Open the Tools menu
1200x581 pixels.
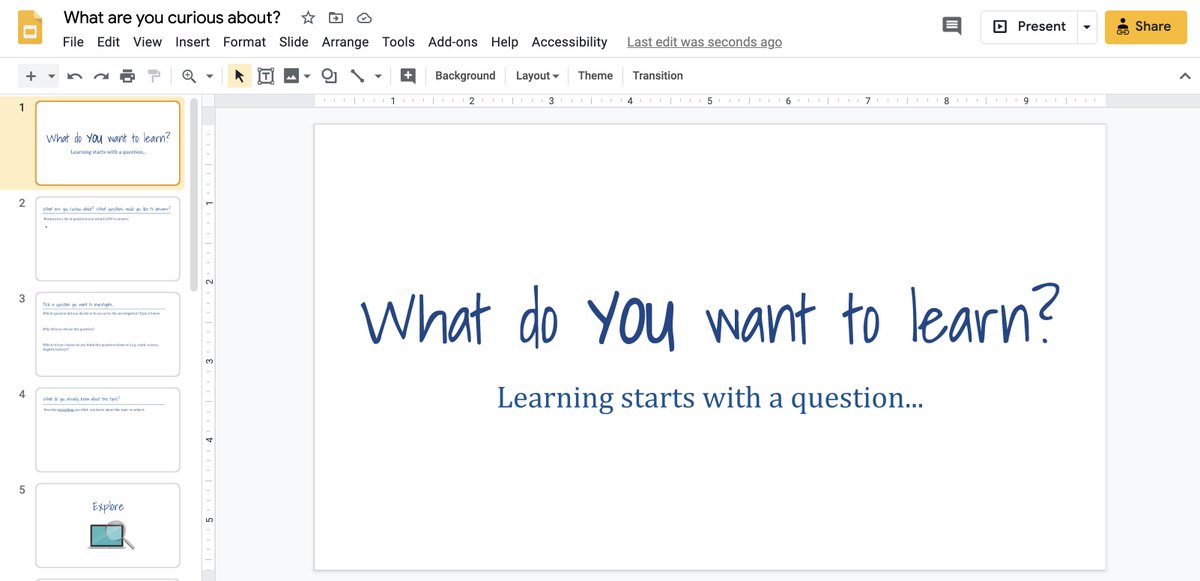[x=398, y=42]
